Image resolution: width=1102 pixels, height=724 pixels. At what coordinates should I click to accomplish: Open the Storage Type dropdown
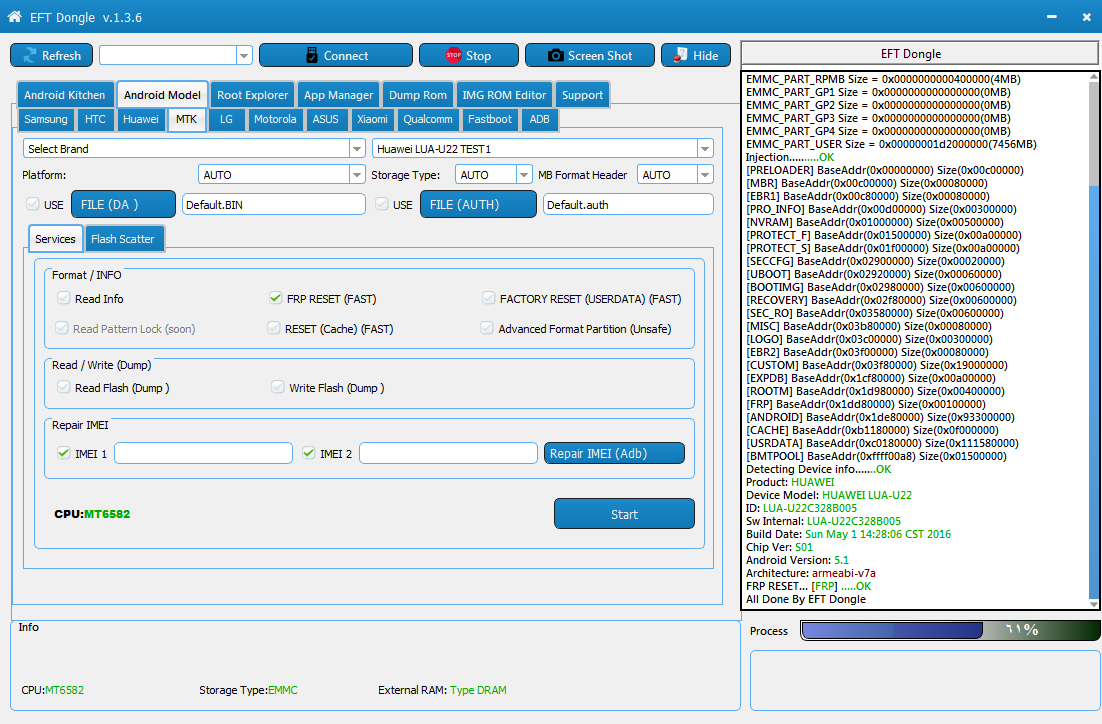pos(524,174)
